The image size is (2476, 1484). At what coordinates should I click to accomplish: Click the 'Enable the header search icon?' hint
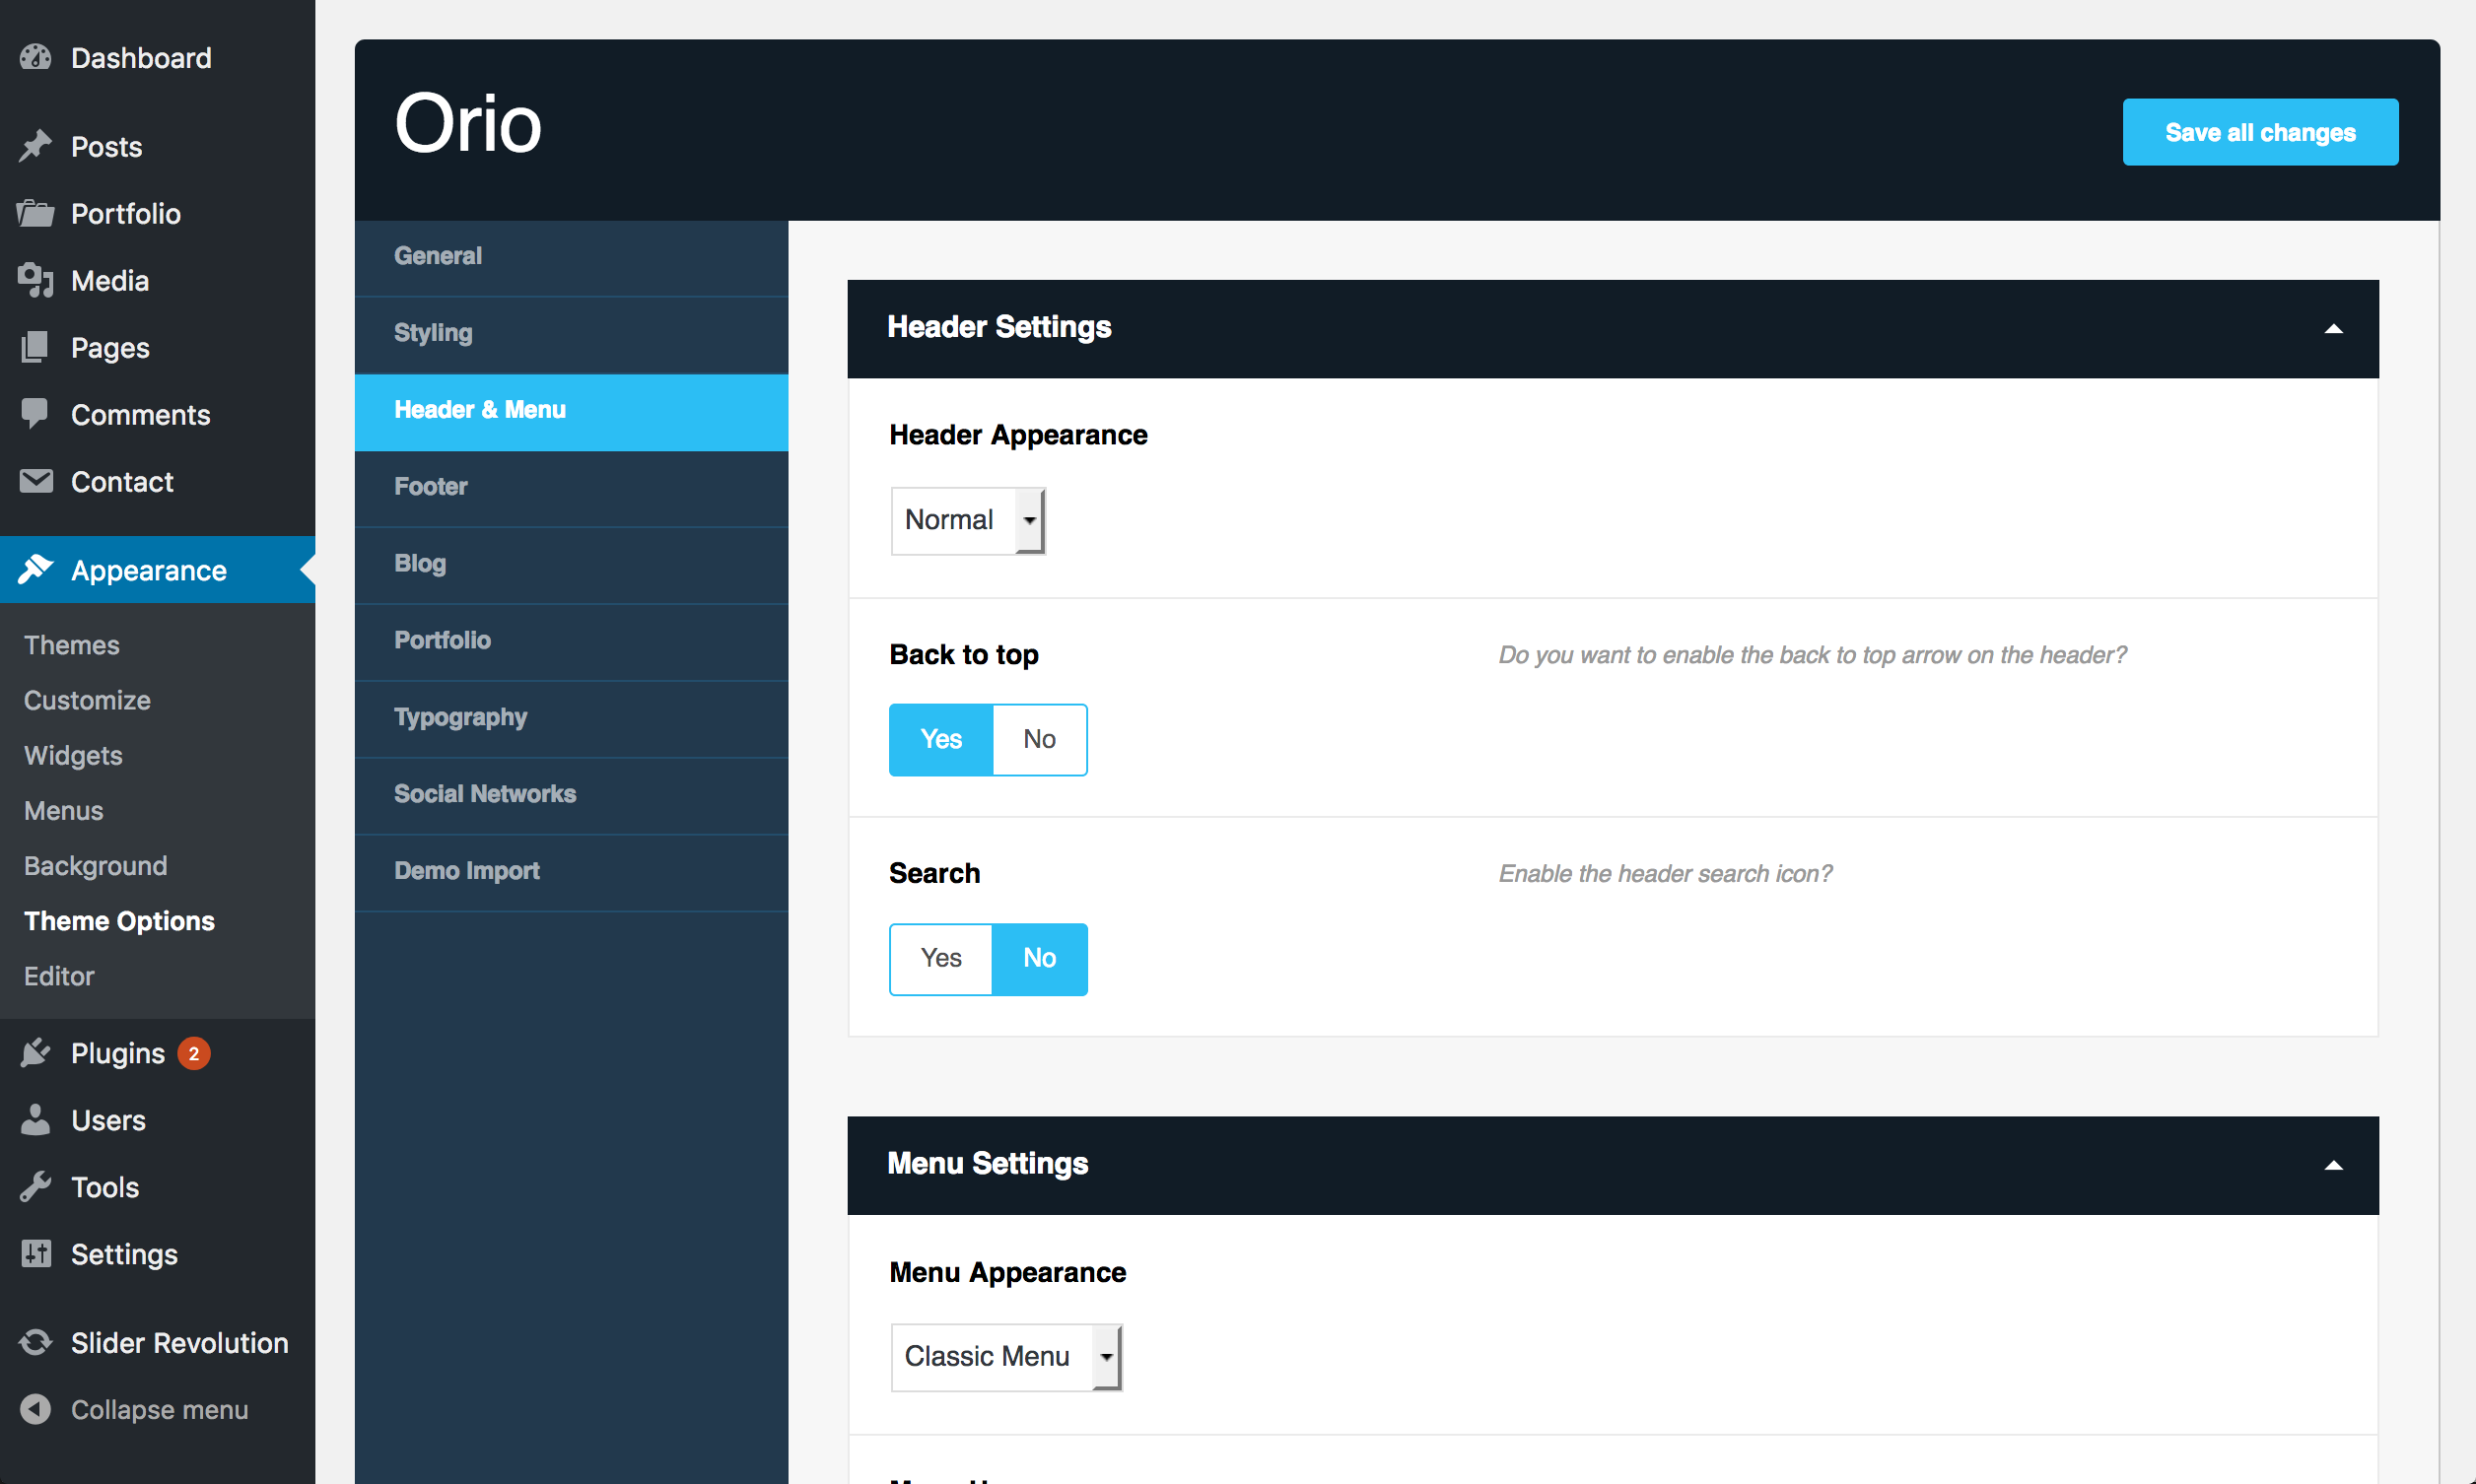point(1665,874)
